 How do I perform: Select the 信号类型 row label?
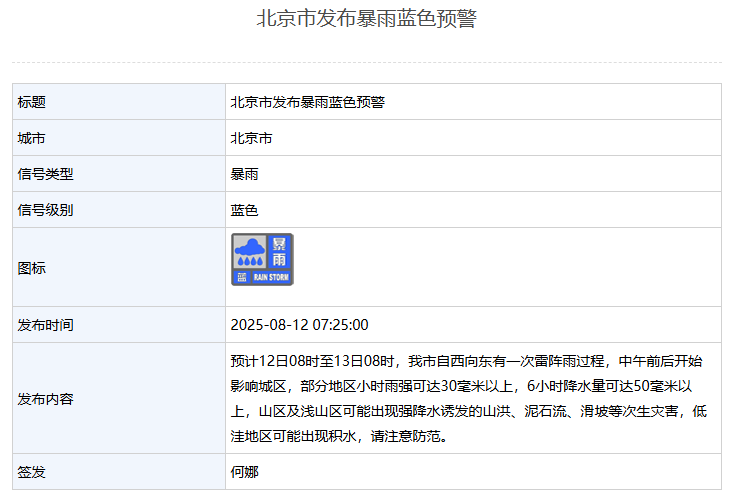(x=46, y=174)
